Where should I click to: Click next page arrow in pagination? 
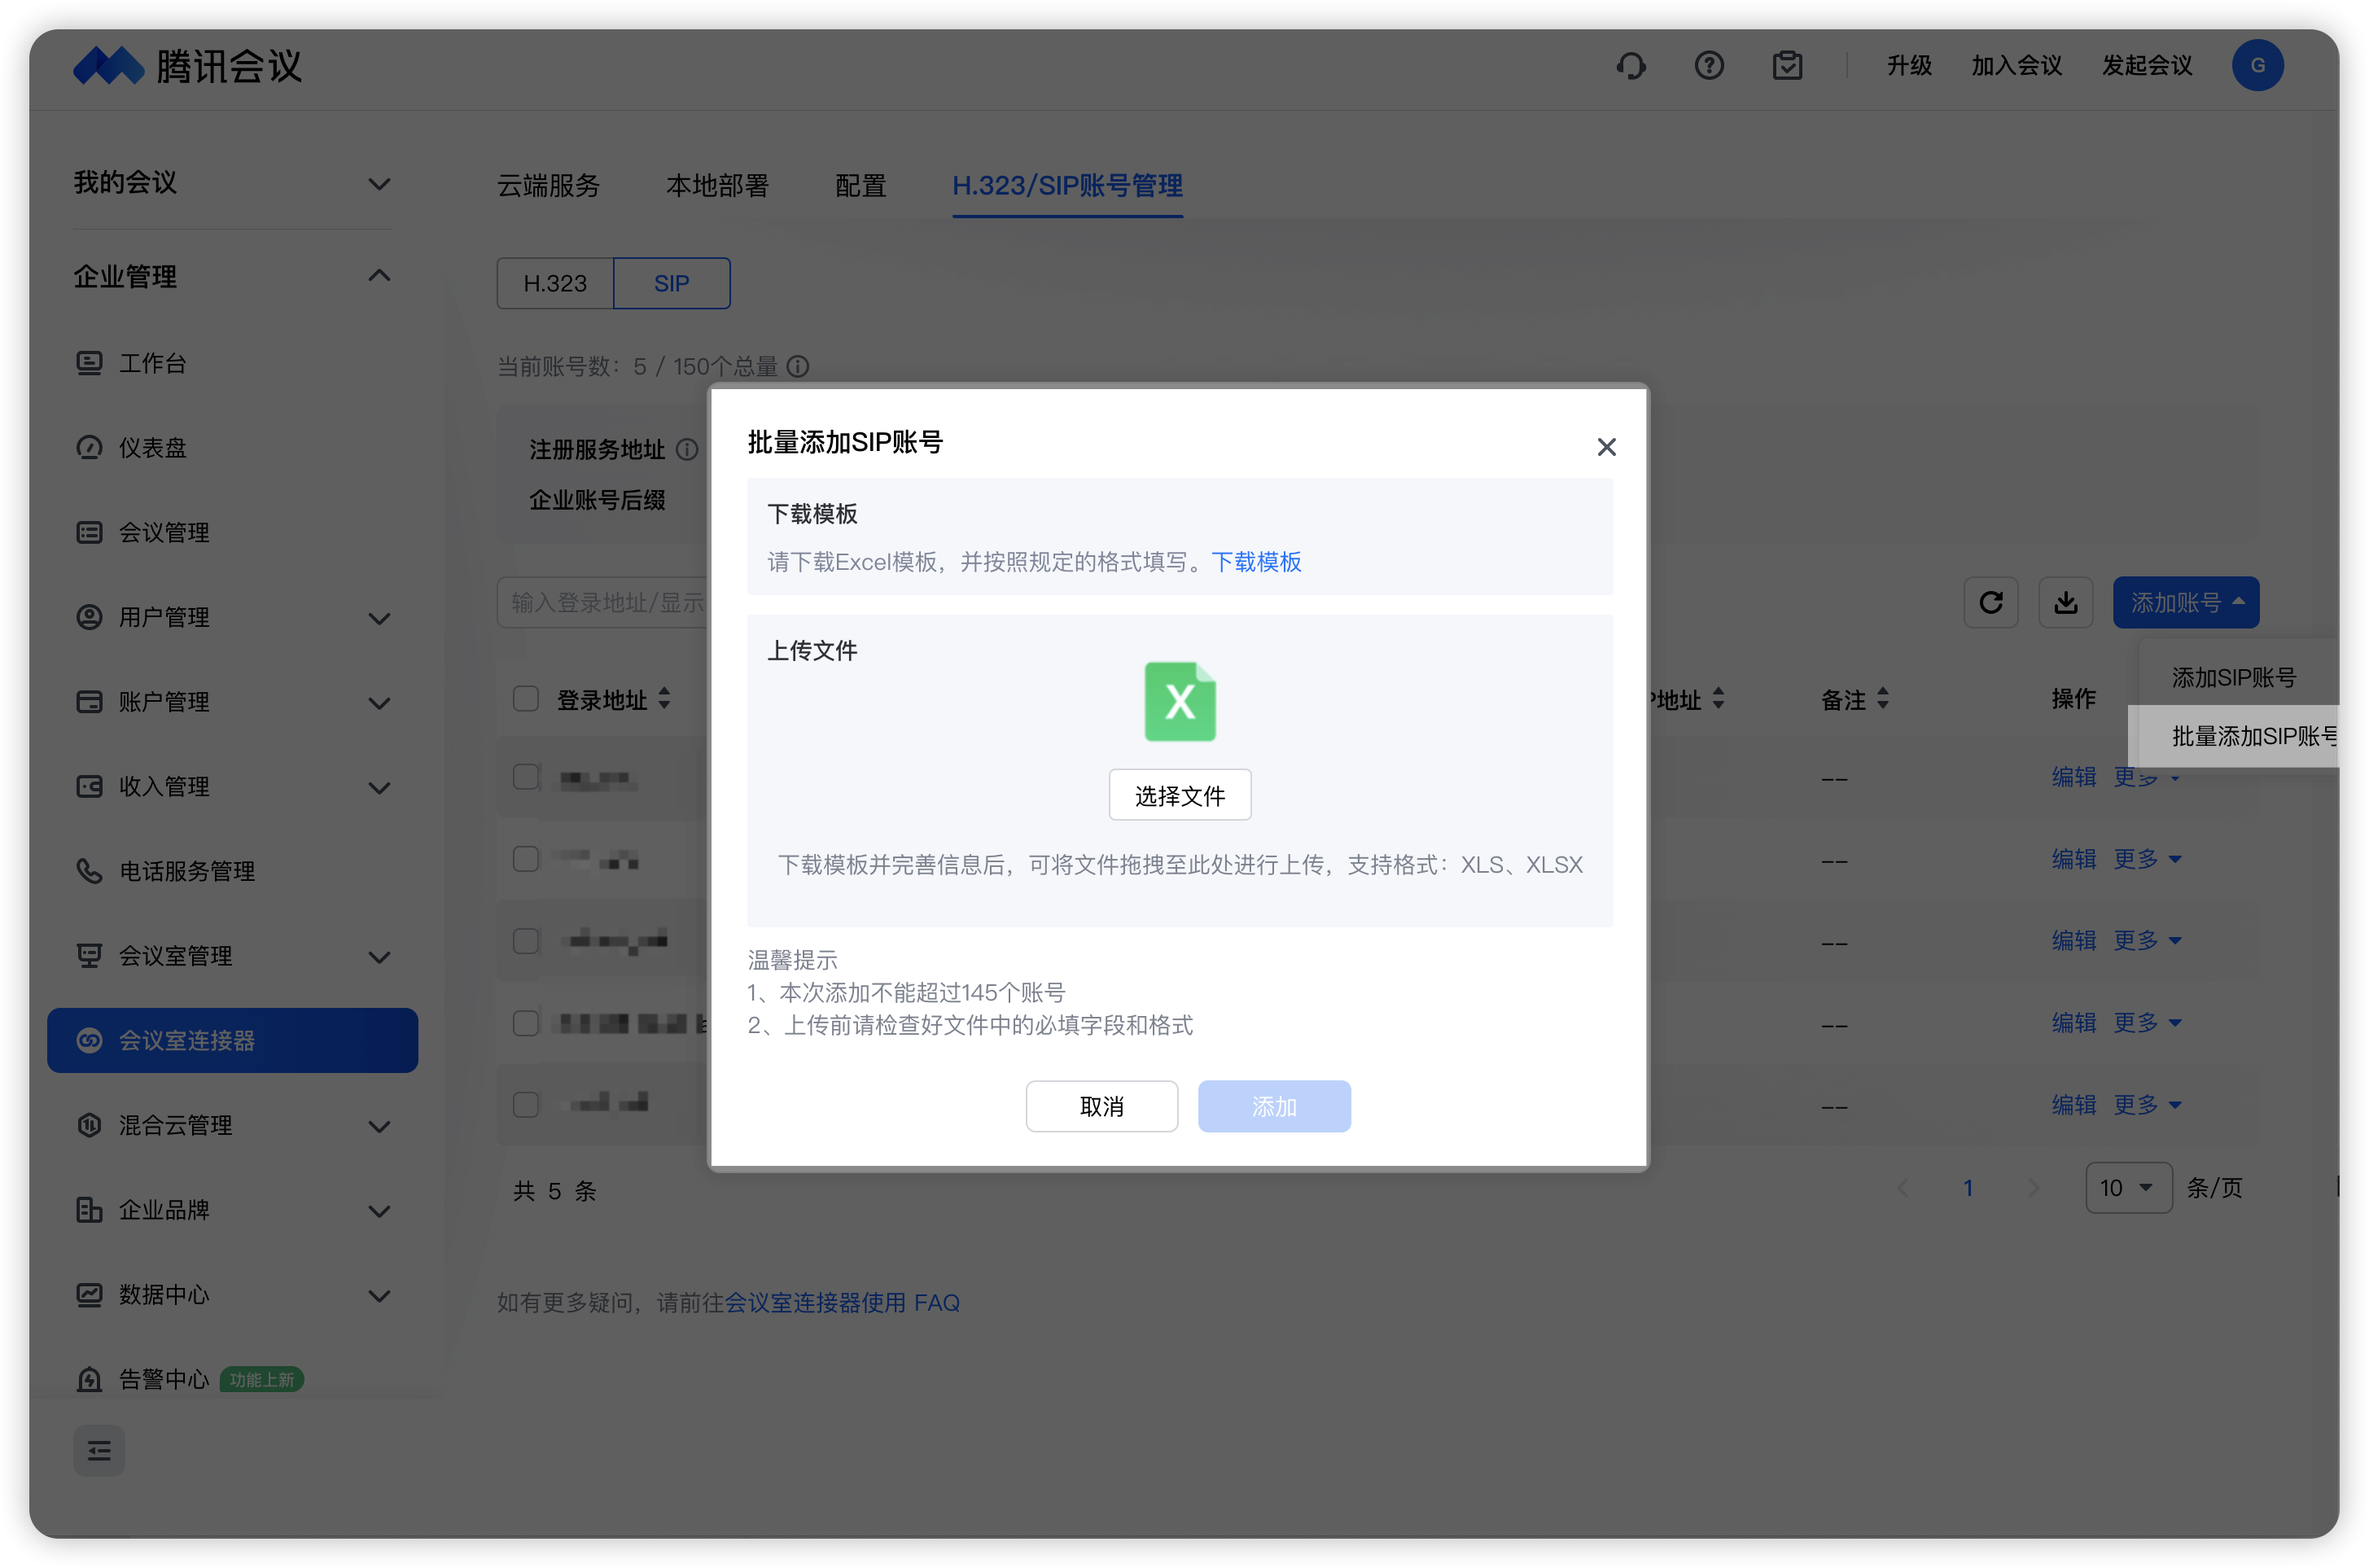2033,1188
